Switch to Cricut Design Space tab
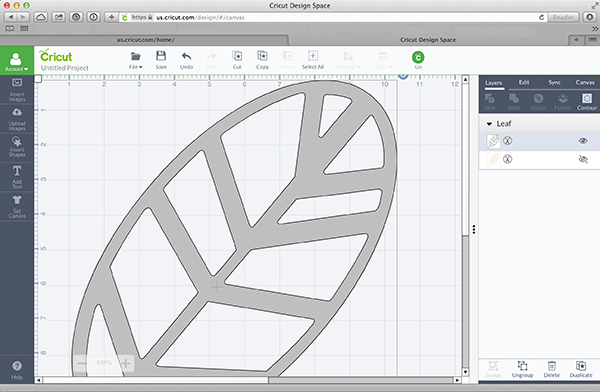This screenshot has width=600, height=392. [x=428, y=40]
